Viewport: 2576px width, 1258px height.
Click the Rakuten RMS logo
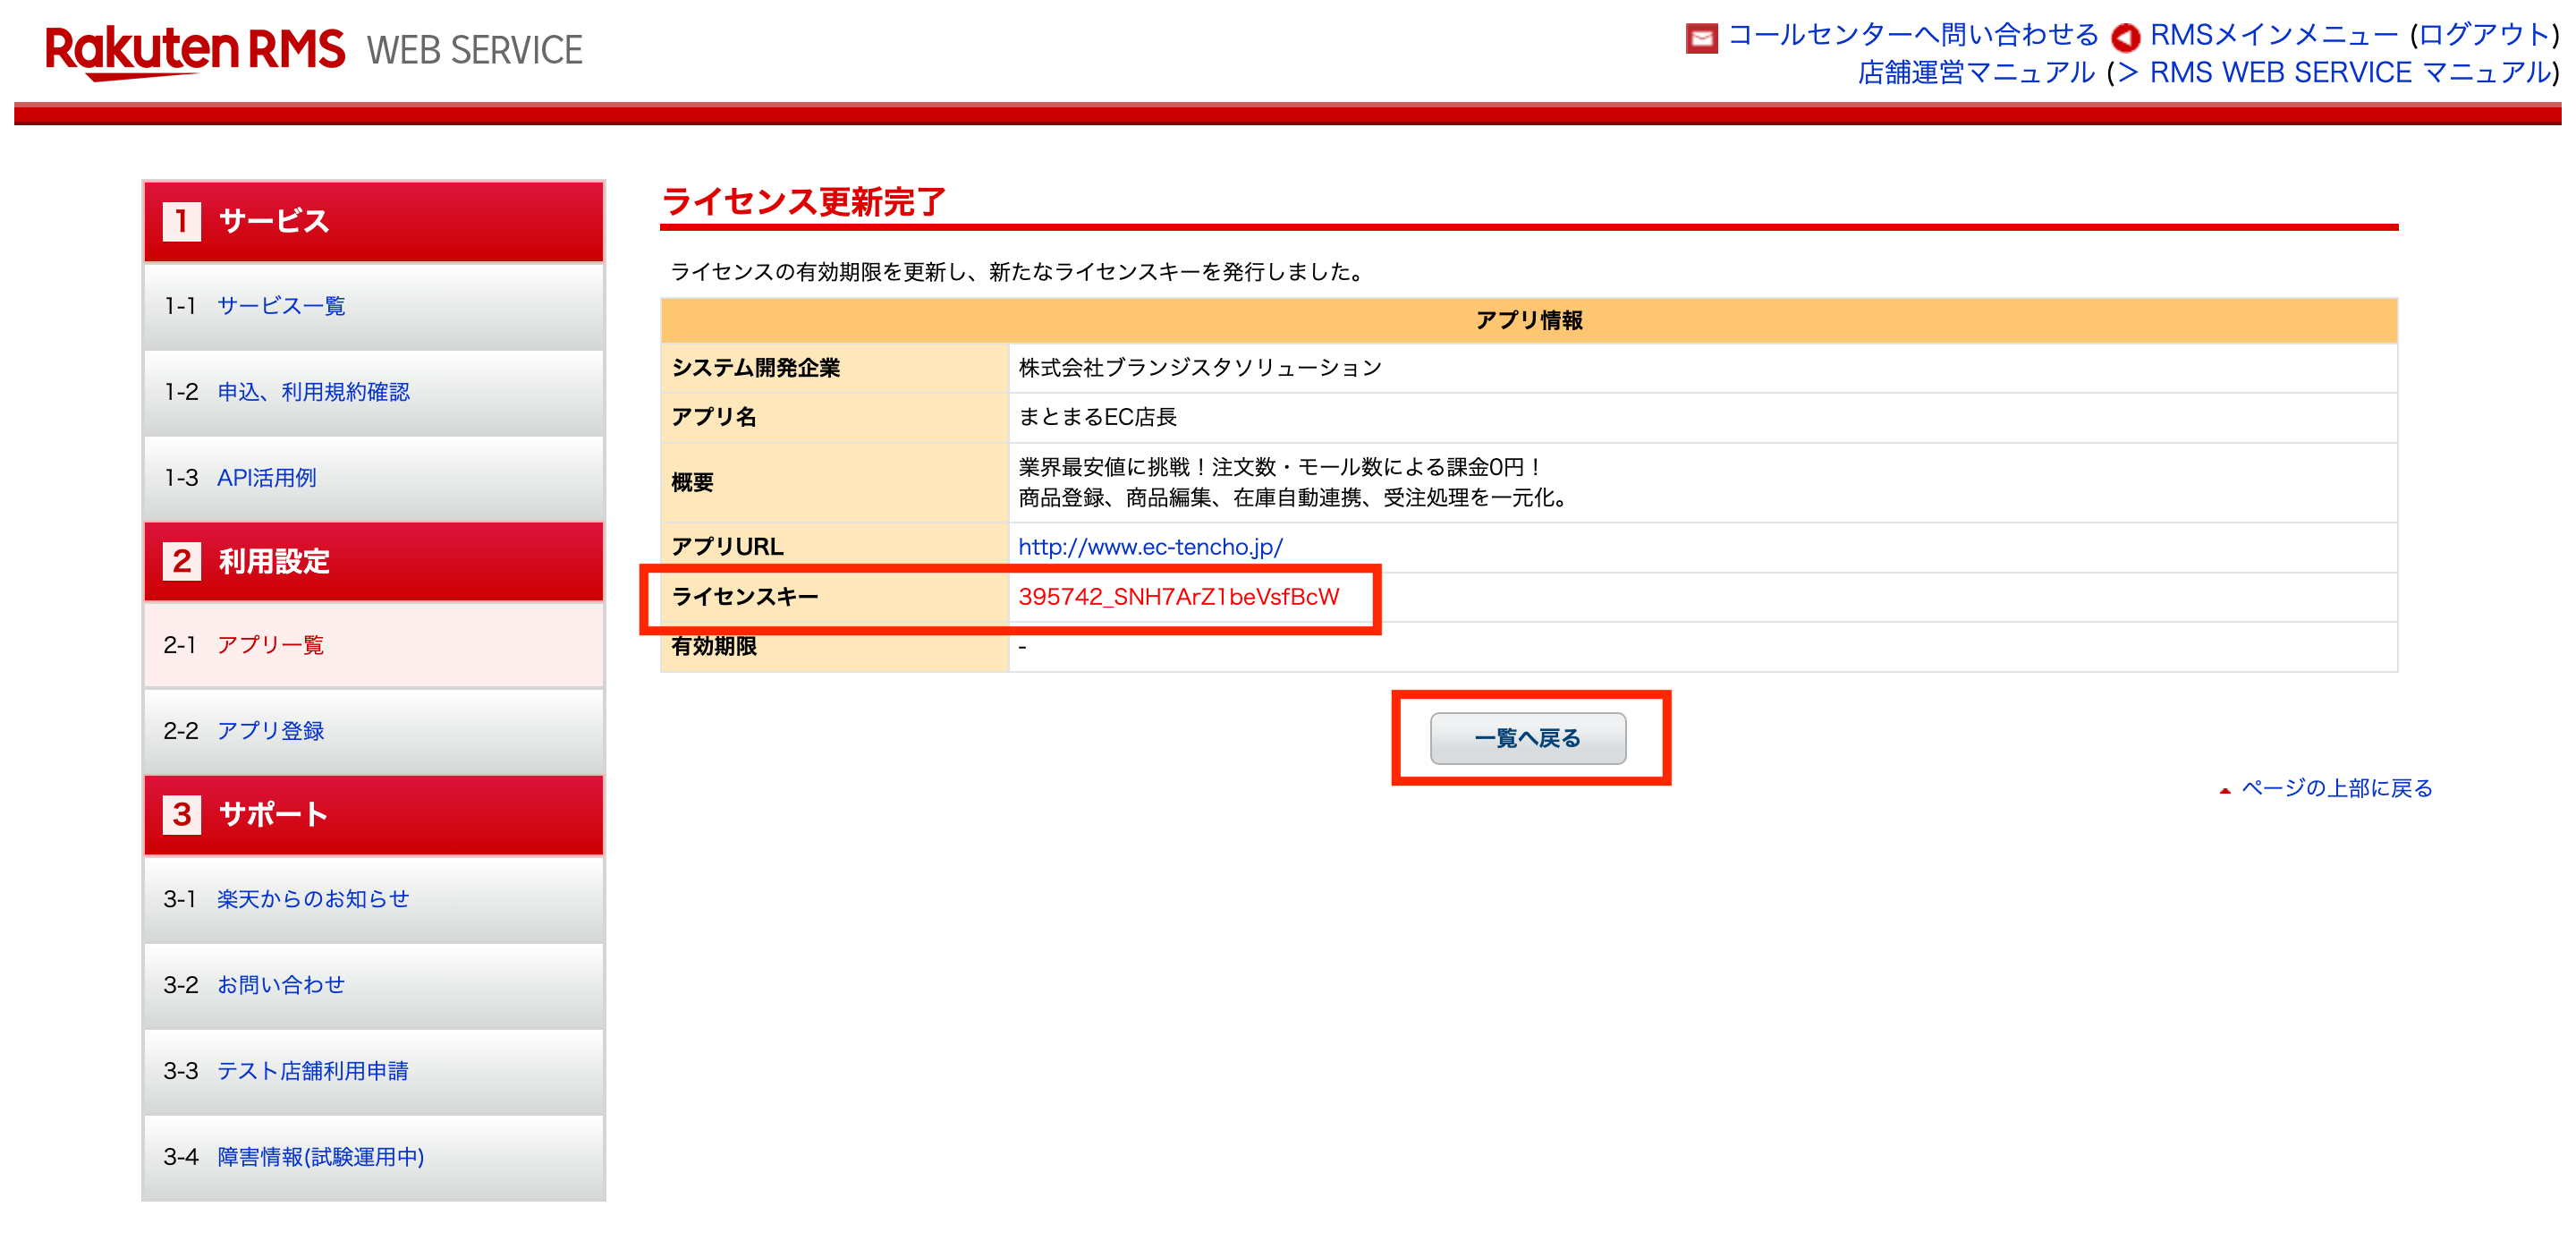click(x=195, y=51)
